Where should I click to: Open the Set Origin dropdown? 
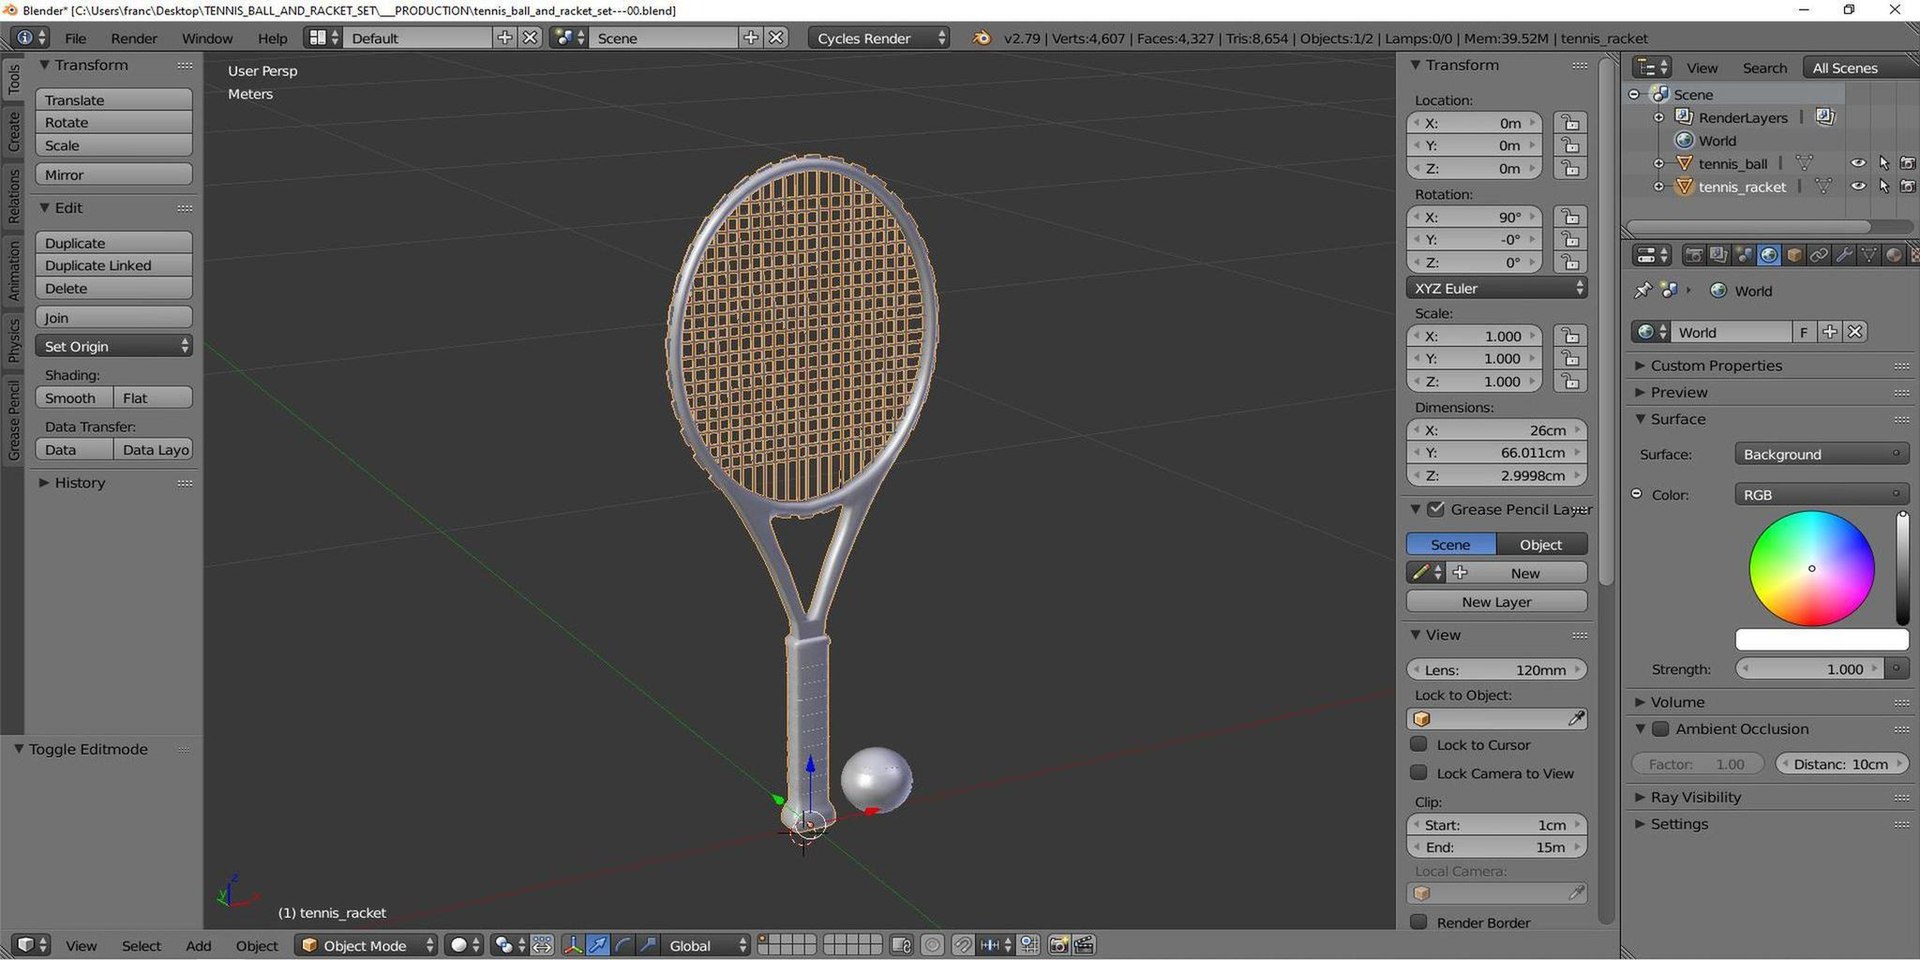point(114,346)
